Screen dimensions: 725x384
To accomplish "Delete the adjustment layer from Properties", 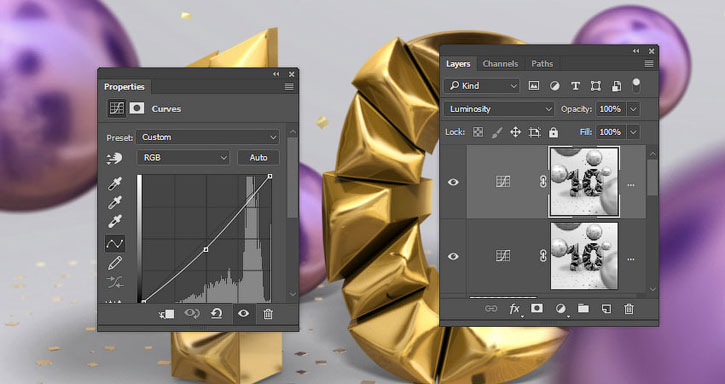I will [x=268, y=314].
